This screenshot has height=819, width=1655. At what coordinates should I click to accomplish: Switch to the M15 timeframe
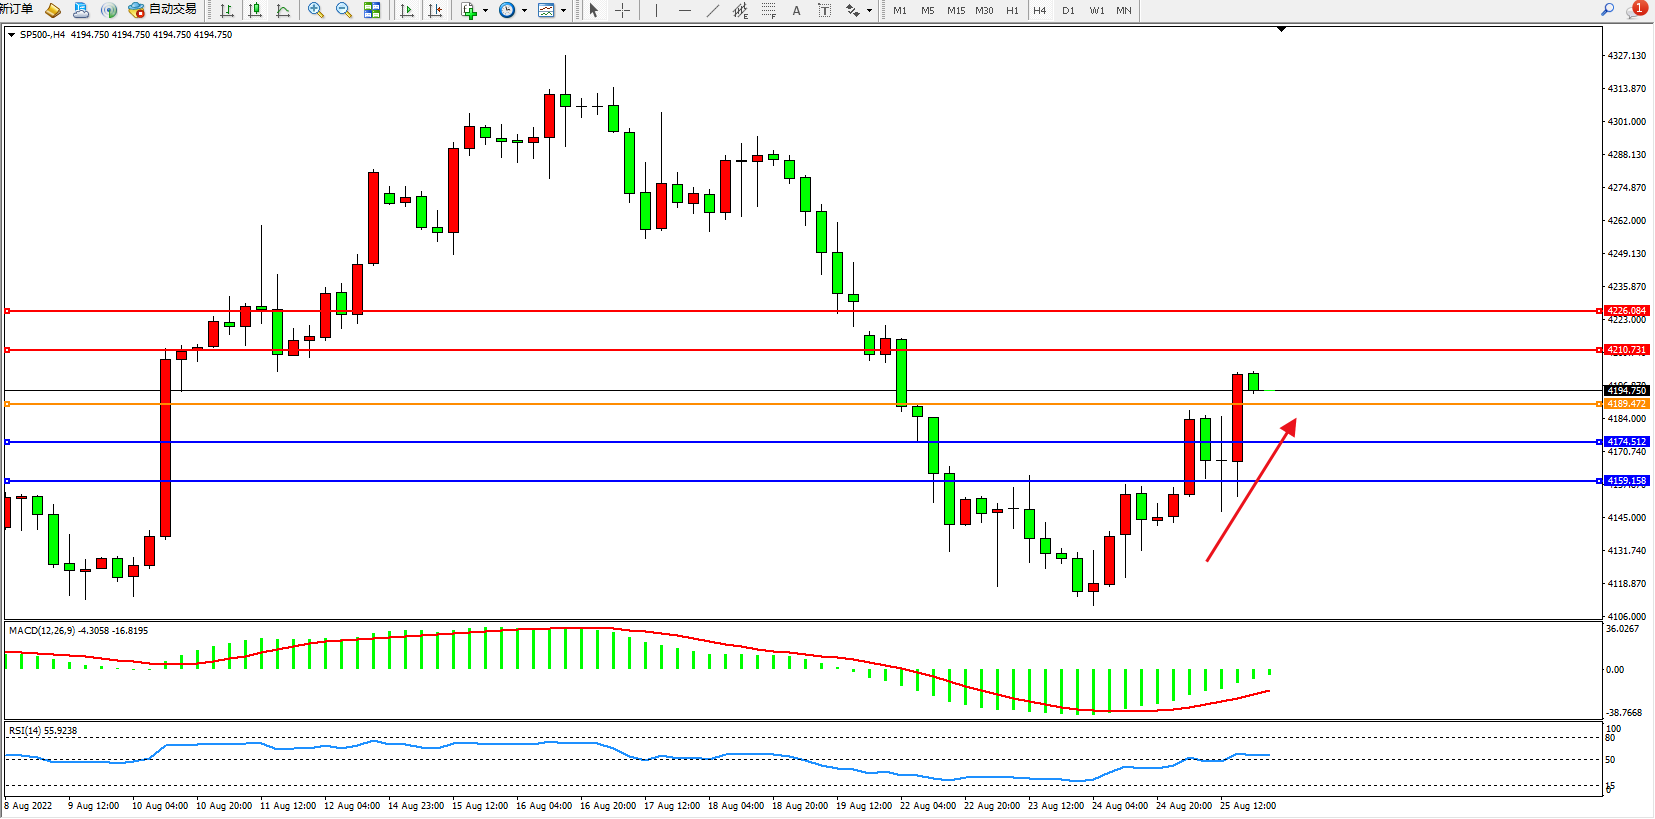pos(956,10)
